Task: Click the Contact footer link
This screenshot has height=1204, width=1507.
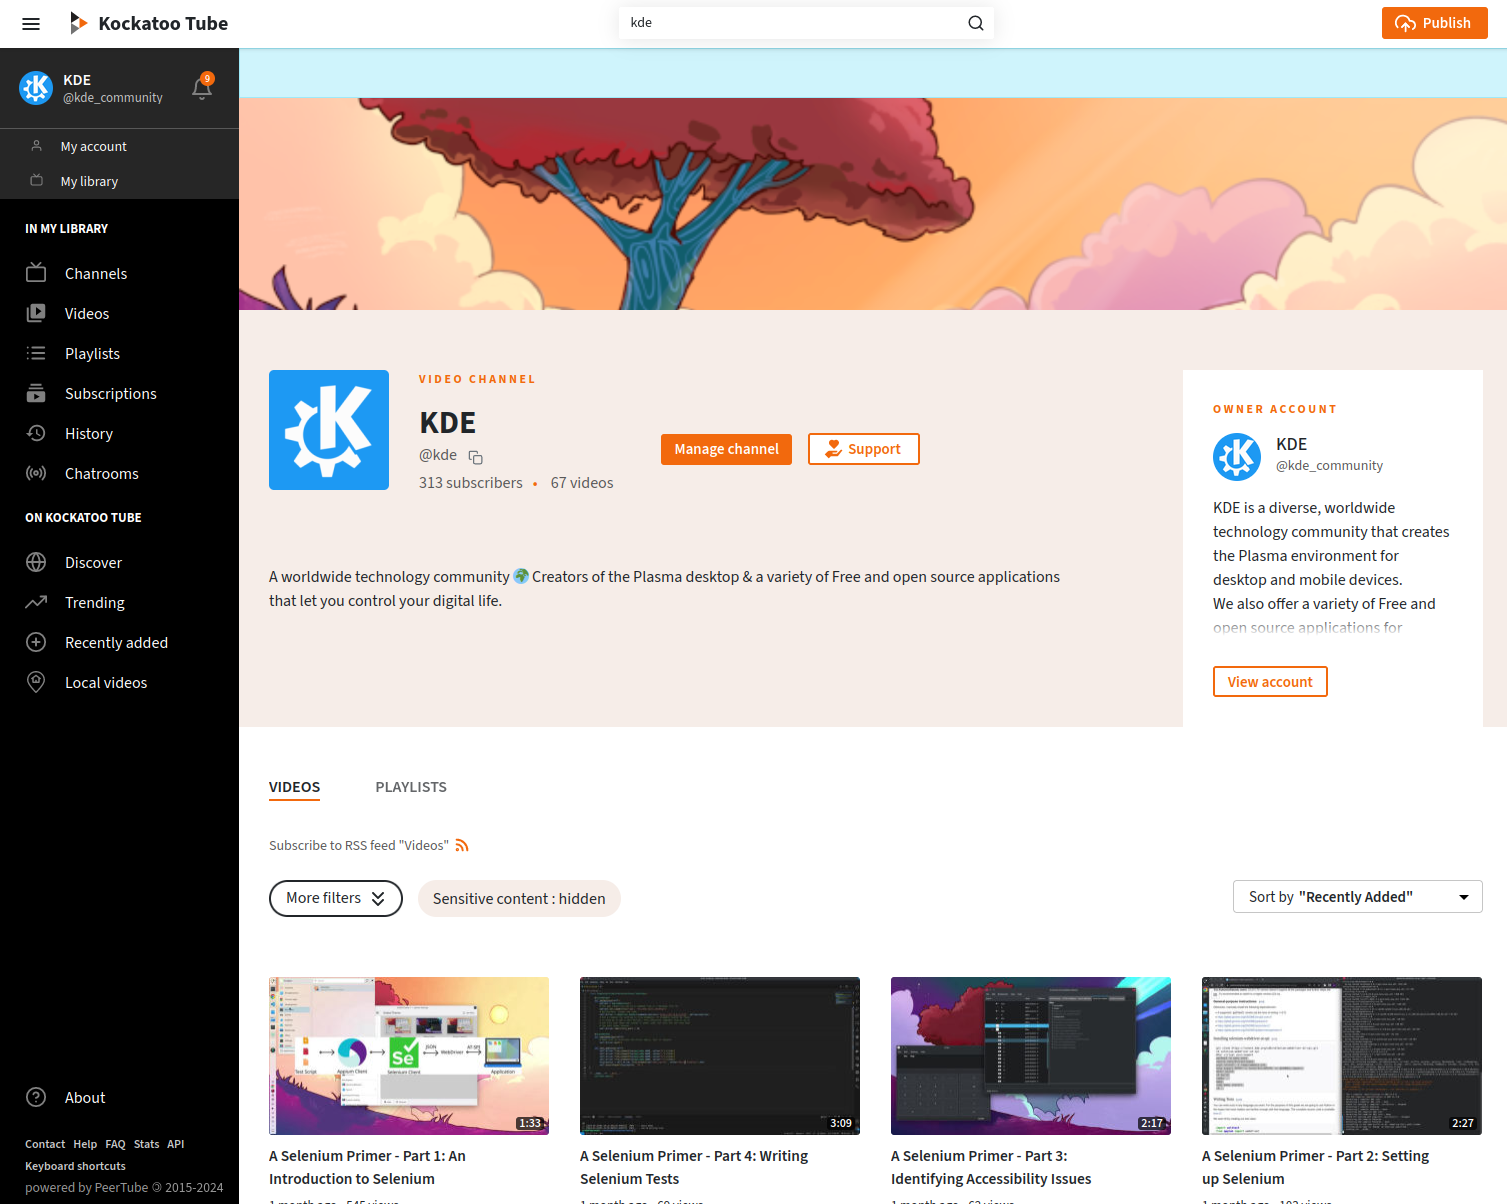Action: point(45,1144)
